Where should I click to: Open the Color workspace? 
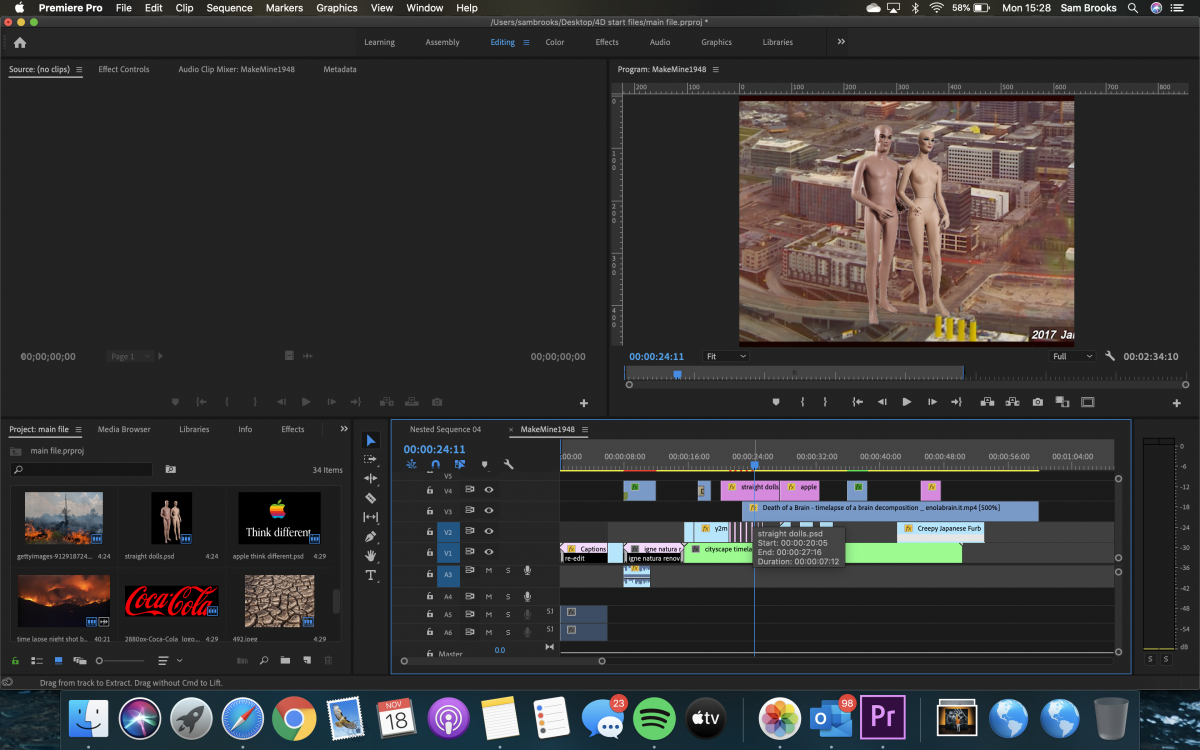(555, 42)
